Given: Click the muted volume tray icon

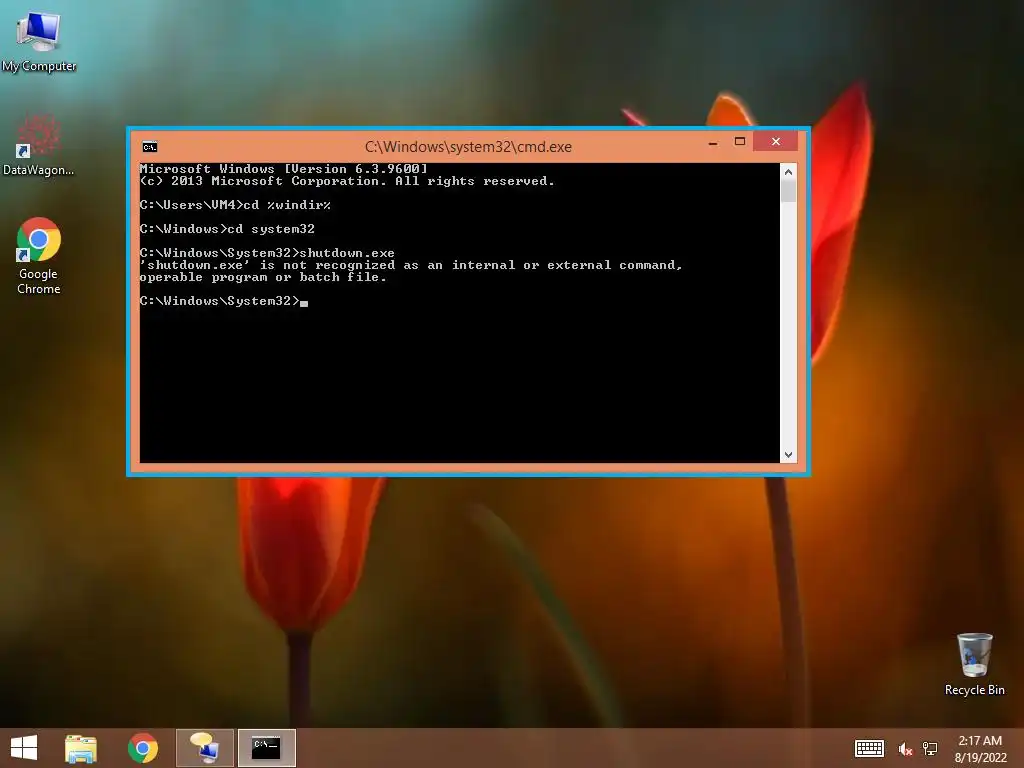Looking at the screenshot, I should pos(905,749).
